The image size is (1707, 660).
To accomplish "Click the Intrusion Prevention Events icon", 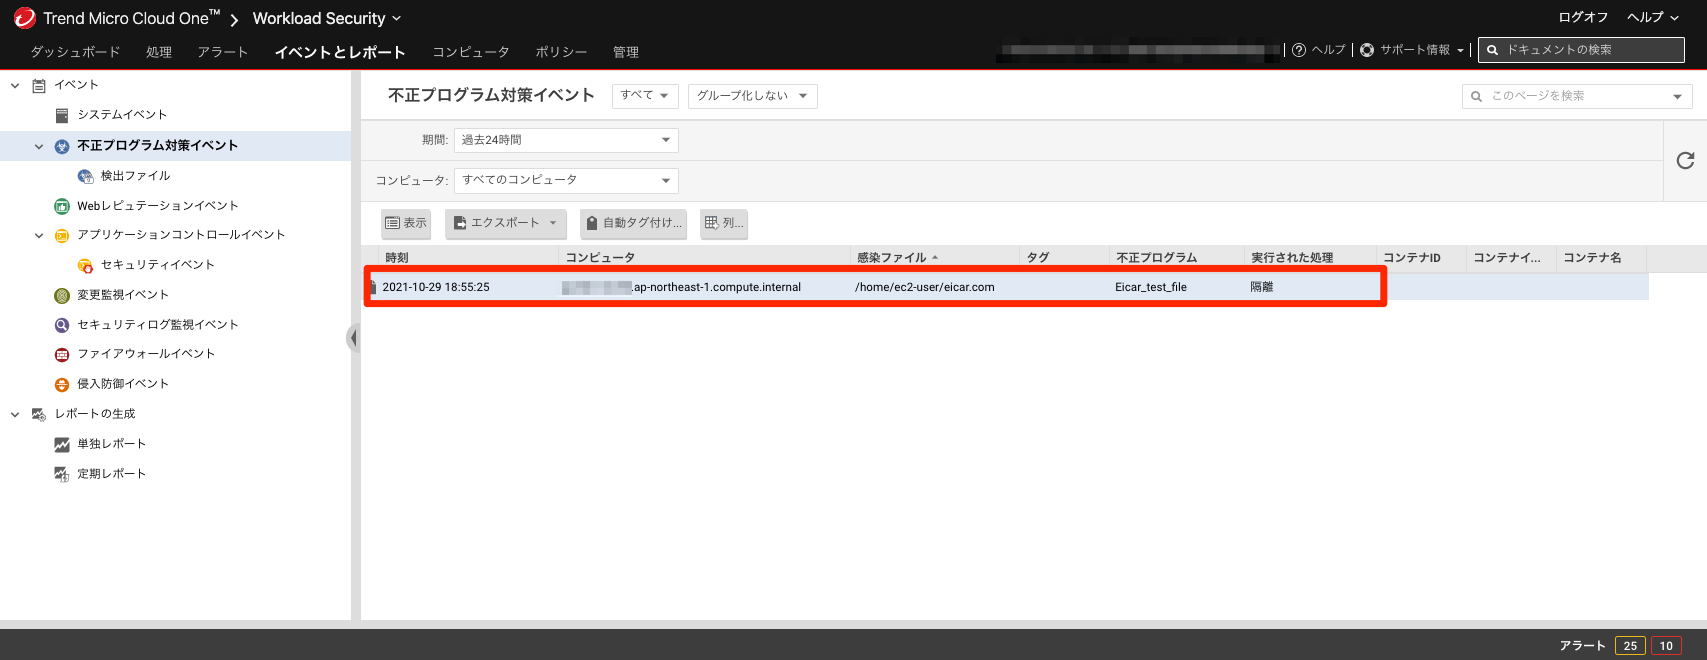I will [62, 384].
